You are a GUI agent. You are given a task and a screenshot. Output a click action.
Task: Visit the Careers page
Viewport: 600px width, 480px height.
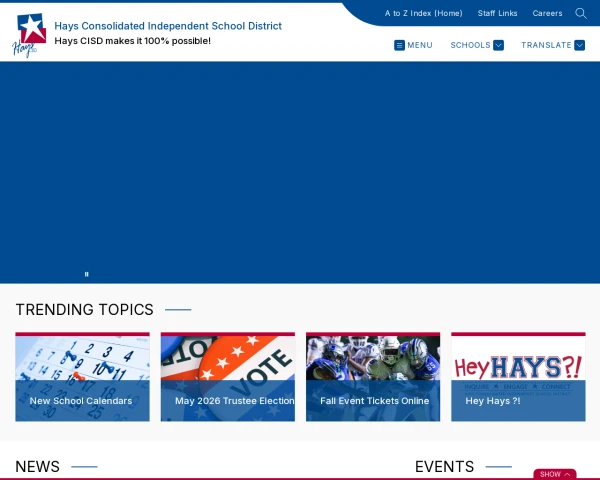tap(547, 13)
